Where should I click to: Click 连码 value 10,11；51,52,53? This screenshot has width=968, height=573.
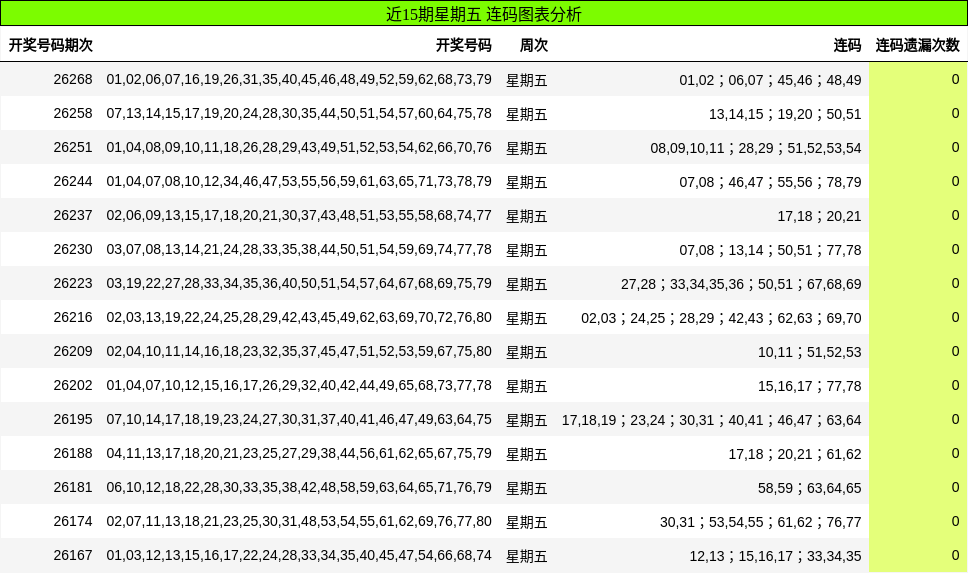point(809,352)
